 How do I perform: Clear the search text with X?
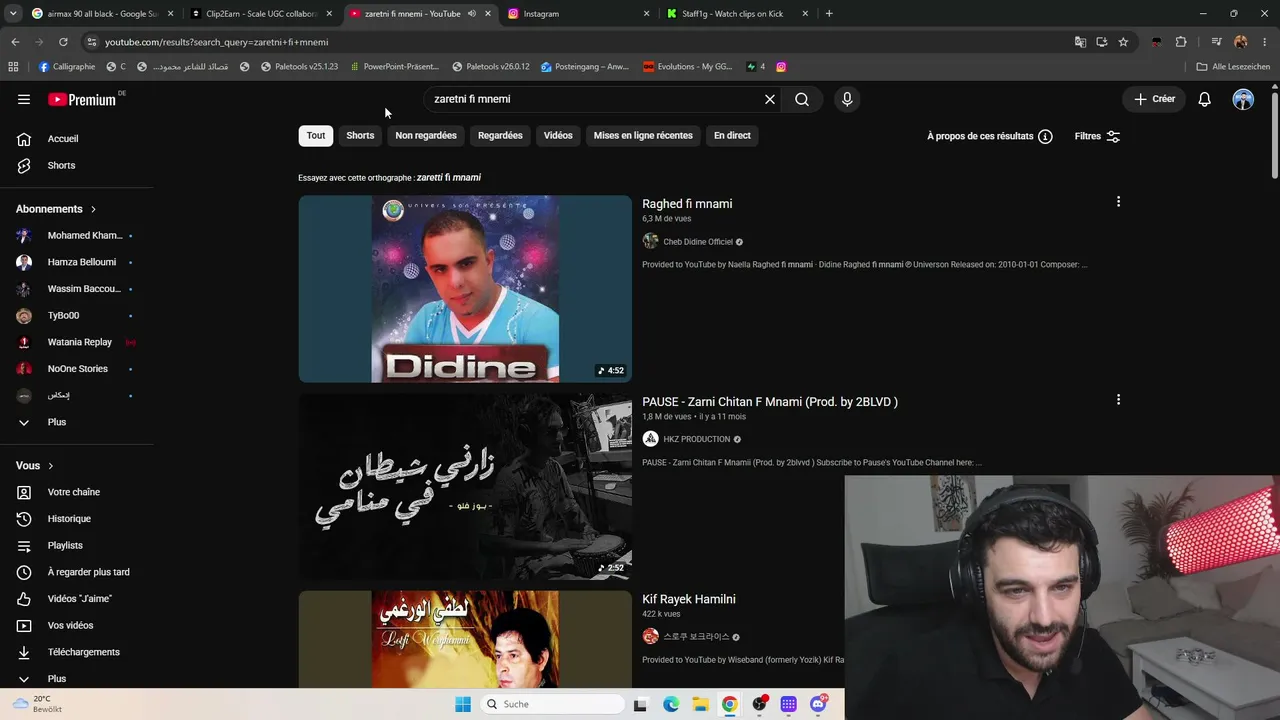(770, 99)
